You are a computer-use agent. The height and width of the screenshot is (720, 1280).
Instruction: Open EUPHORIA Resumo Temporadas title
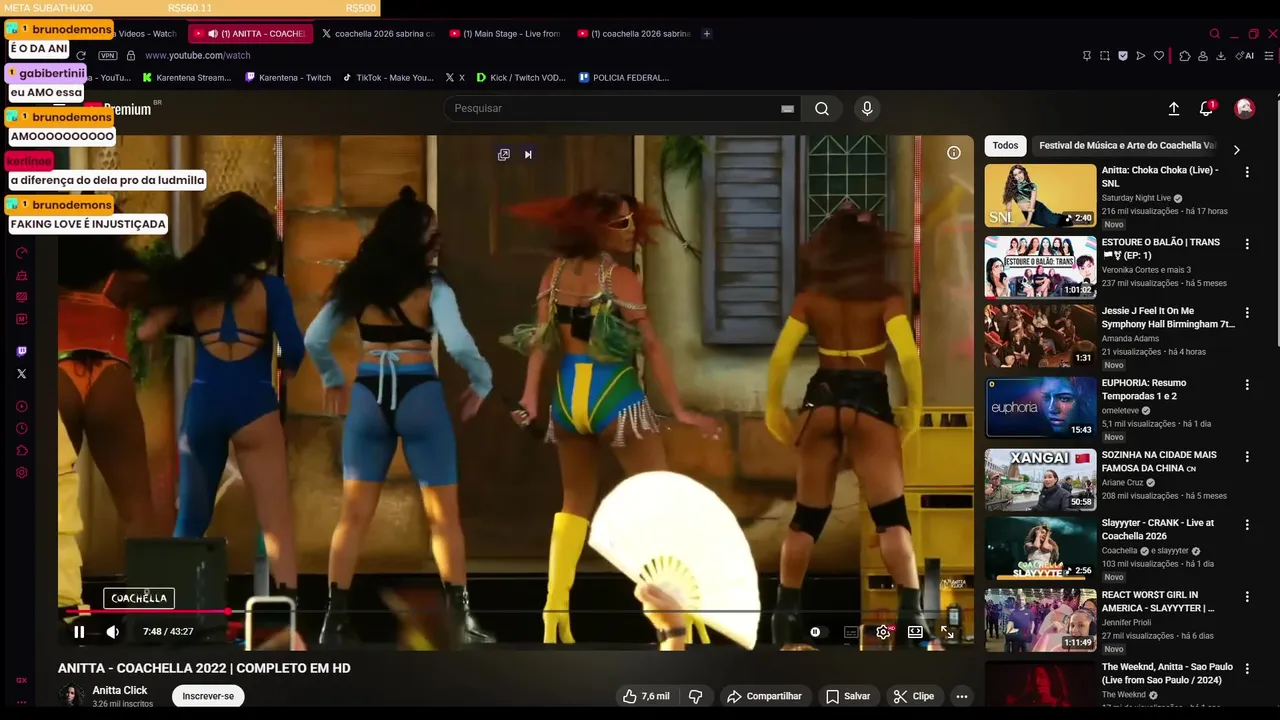point(1144,389)
